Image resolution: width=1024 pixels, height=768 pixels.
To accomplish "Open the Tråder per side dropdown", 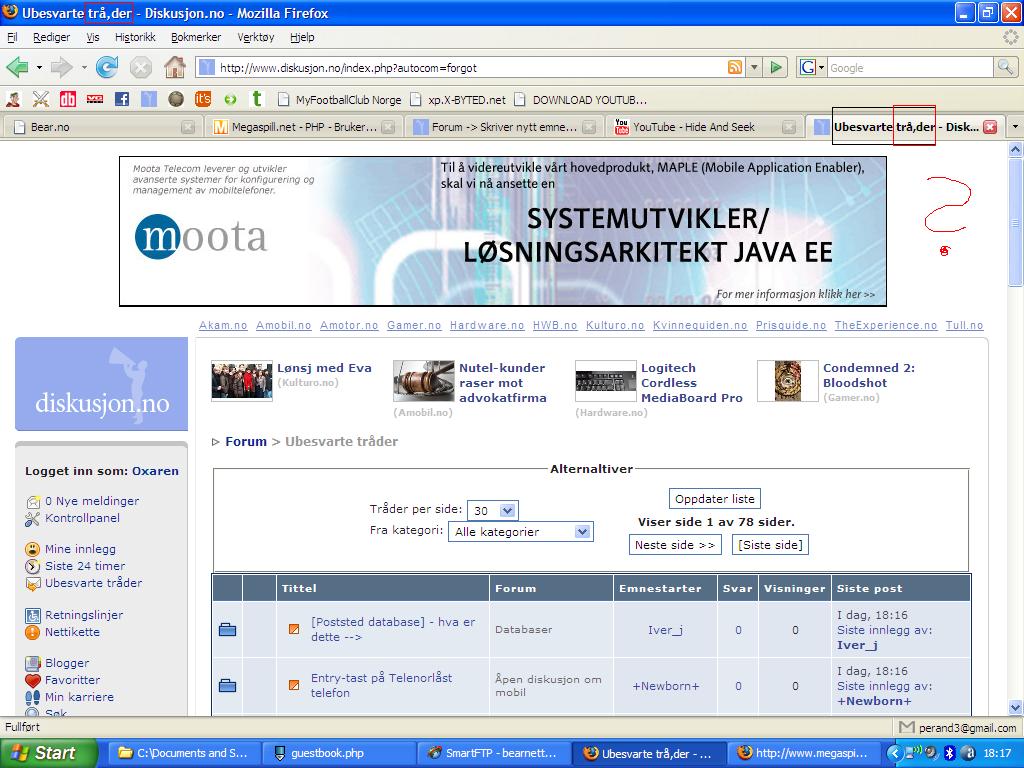I will (x=494, y=510).
